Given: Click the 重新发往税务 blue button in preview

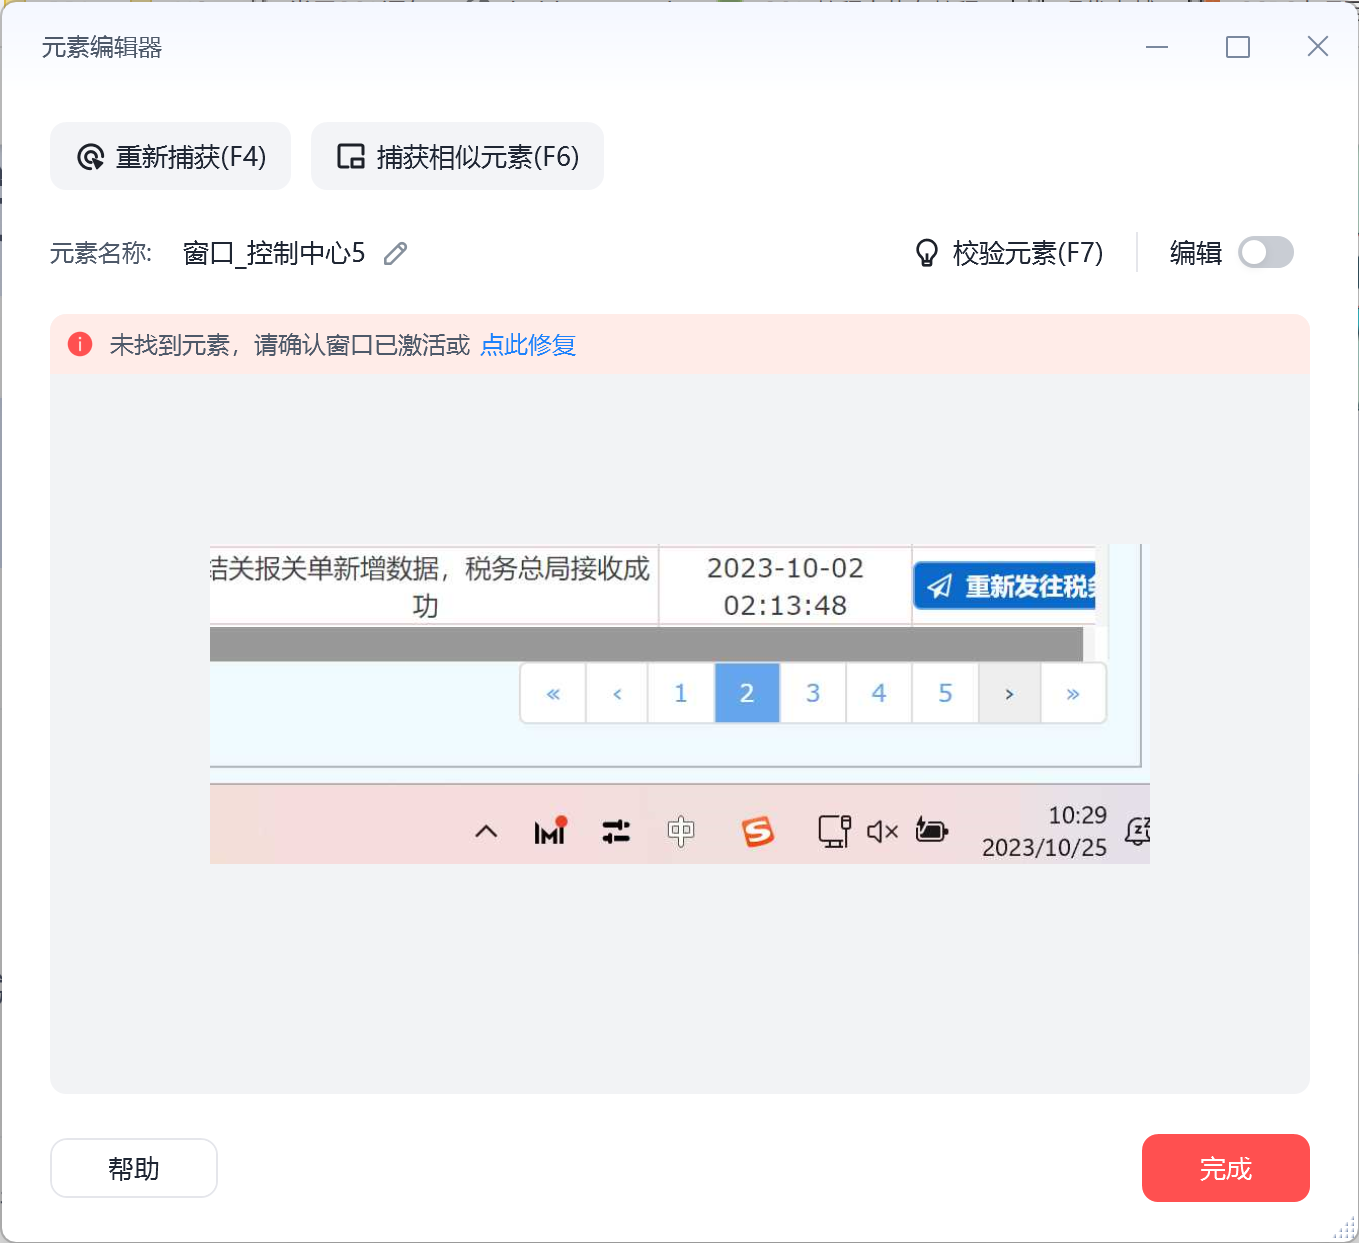Looking at the screenshot, I should [1005, 586].
